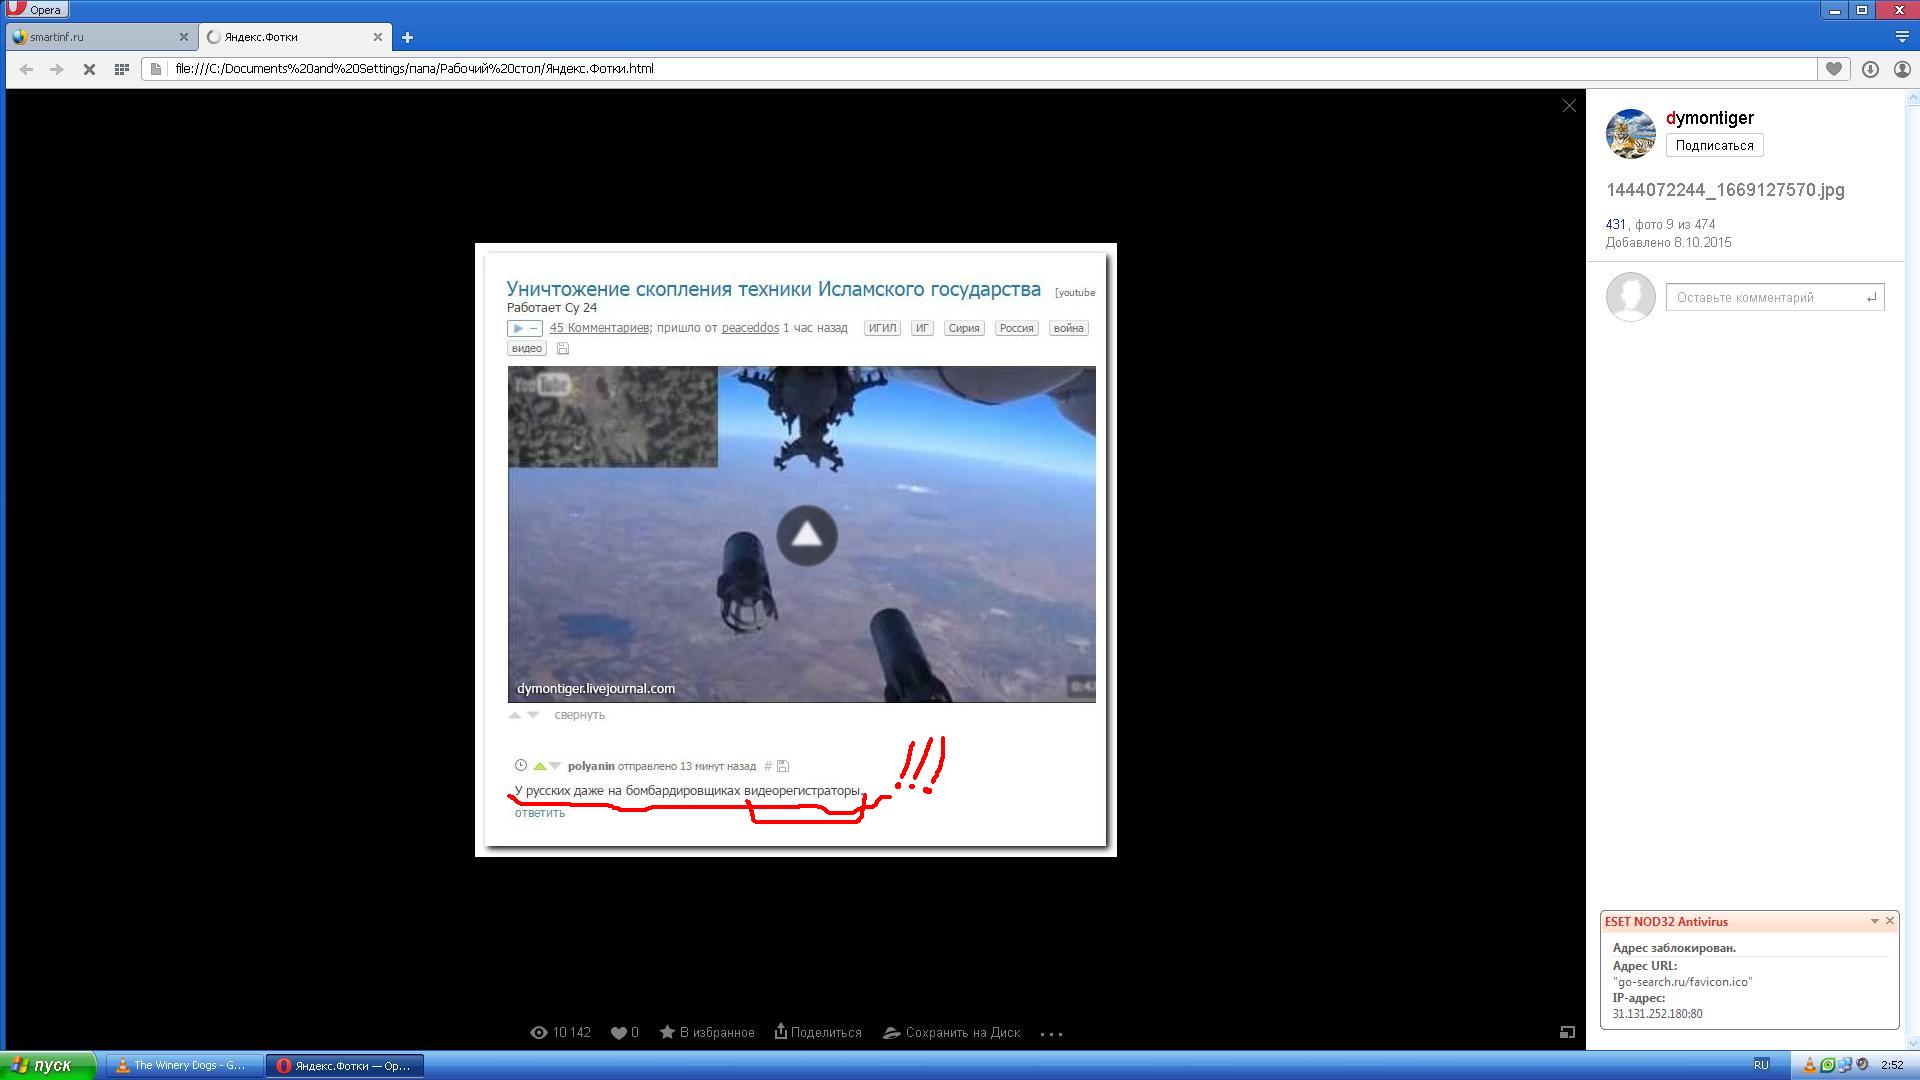This screenshot has width=1920, height=1080.
Task: Open a new tab with plus button
Action: tap(407, 37)
